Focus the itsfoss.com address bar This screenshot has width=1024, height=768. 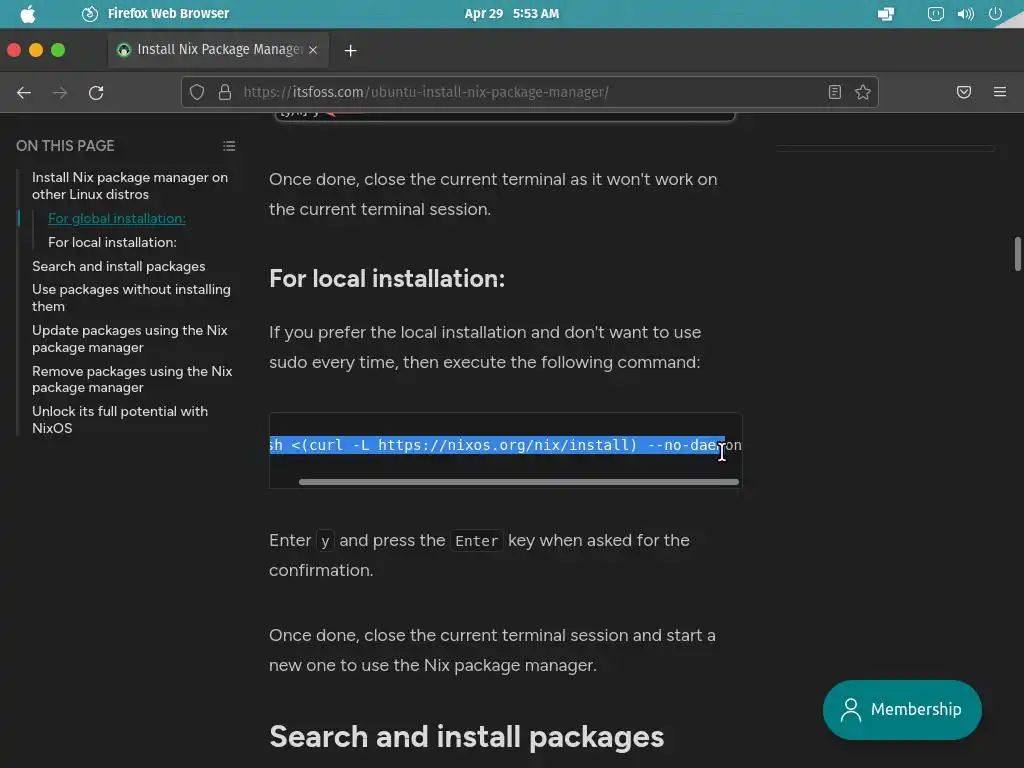[529, 92]
